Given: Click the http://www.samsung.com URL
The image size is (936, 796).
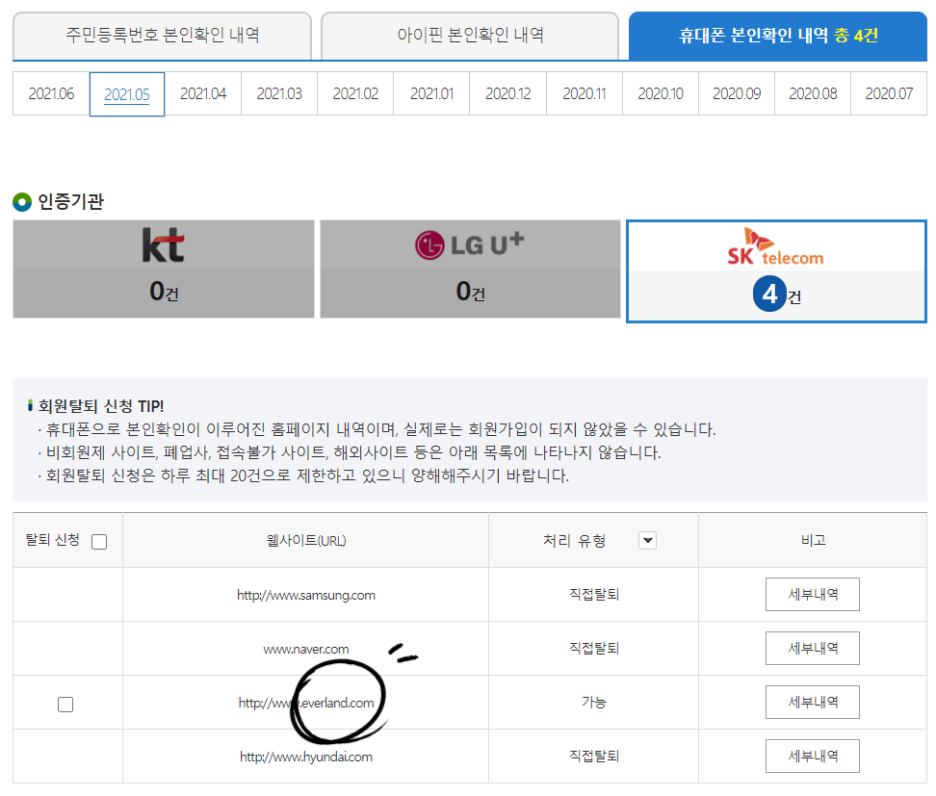Looking at the screenshot, I should tap(306, 595).
